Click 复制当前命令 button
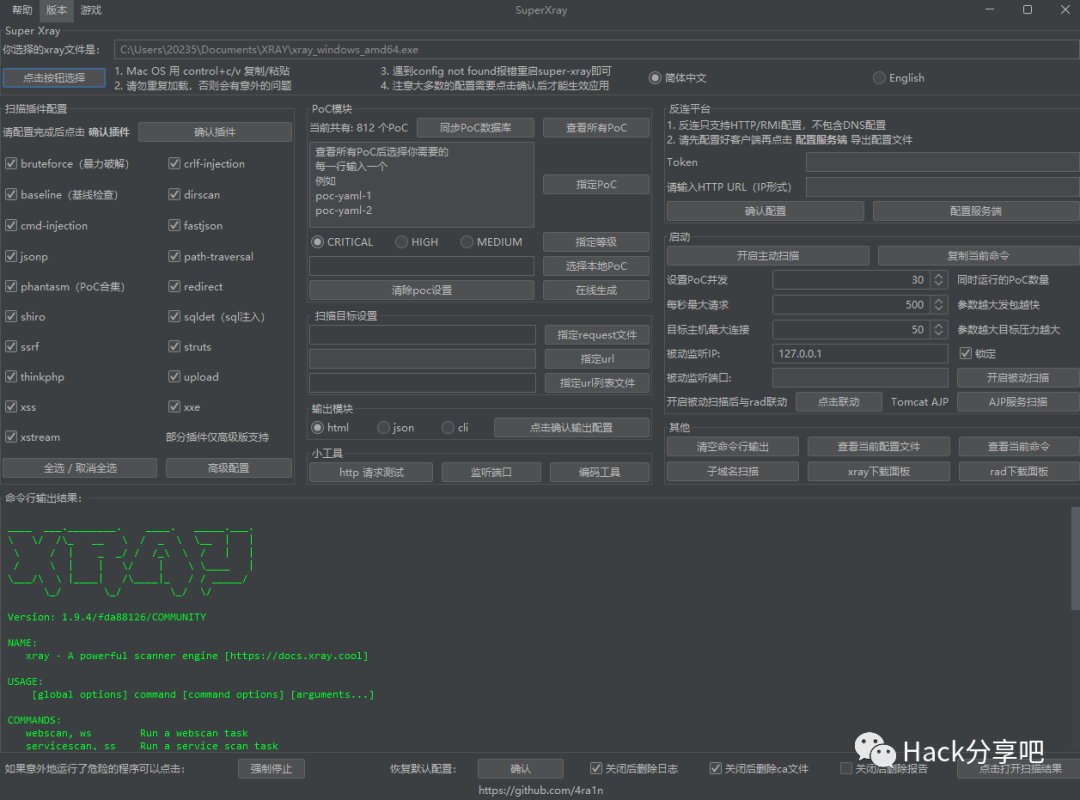The image size is (1080, 800). [x=978, y=256]
